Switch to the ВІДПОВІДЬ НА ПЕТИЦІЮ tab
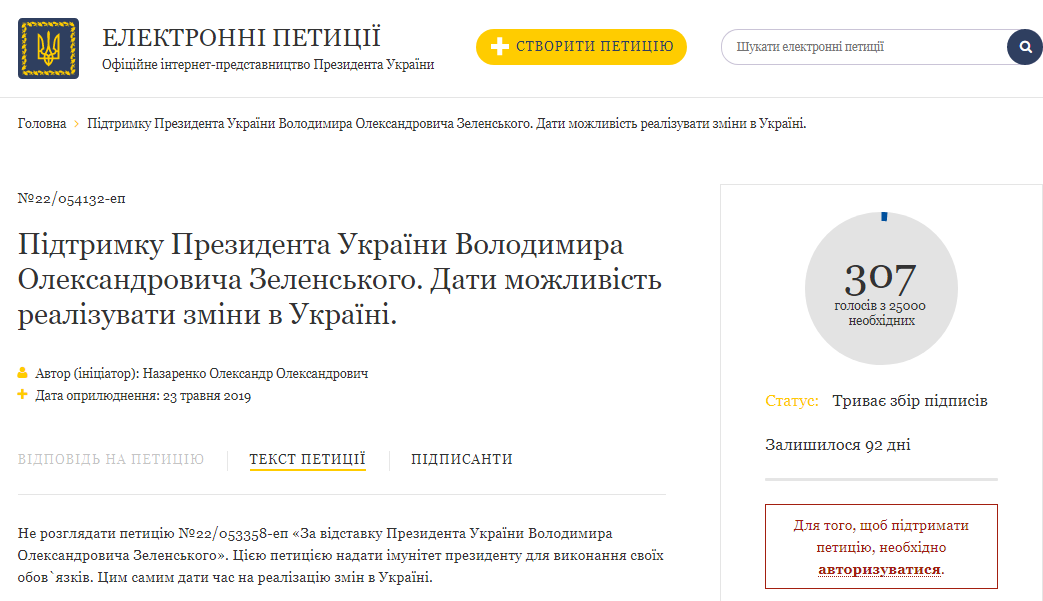 pos(111,459)
